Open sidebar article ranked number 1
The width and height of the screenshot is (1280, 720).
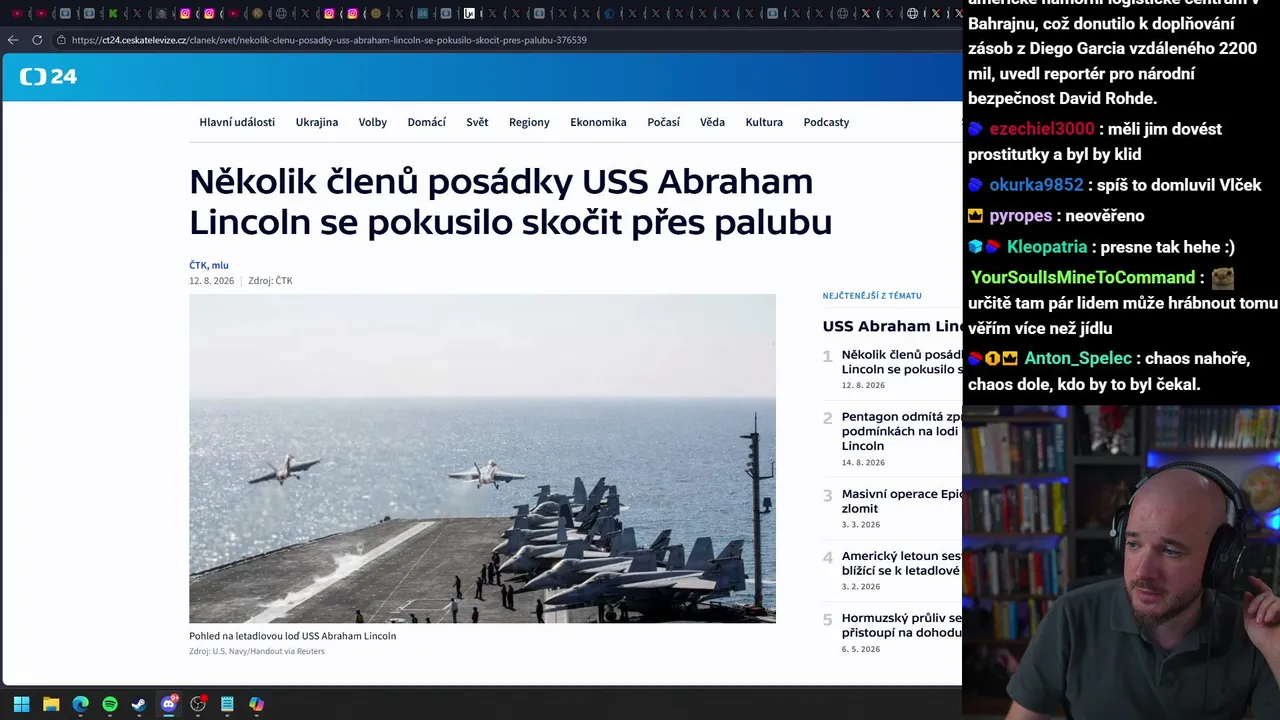[x=901, y=362]
